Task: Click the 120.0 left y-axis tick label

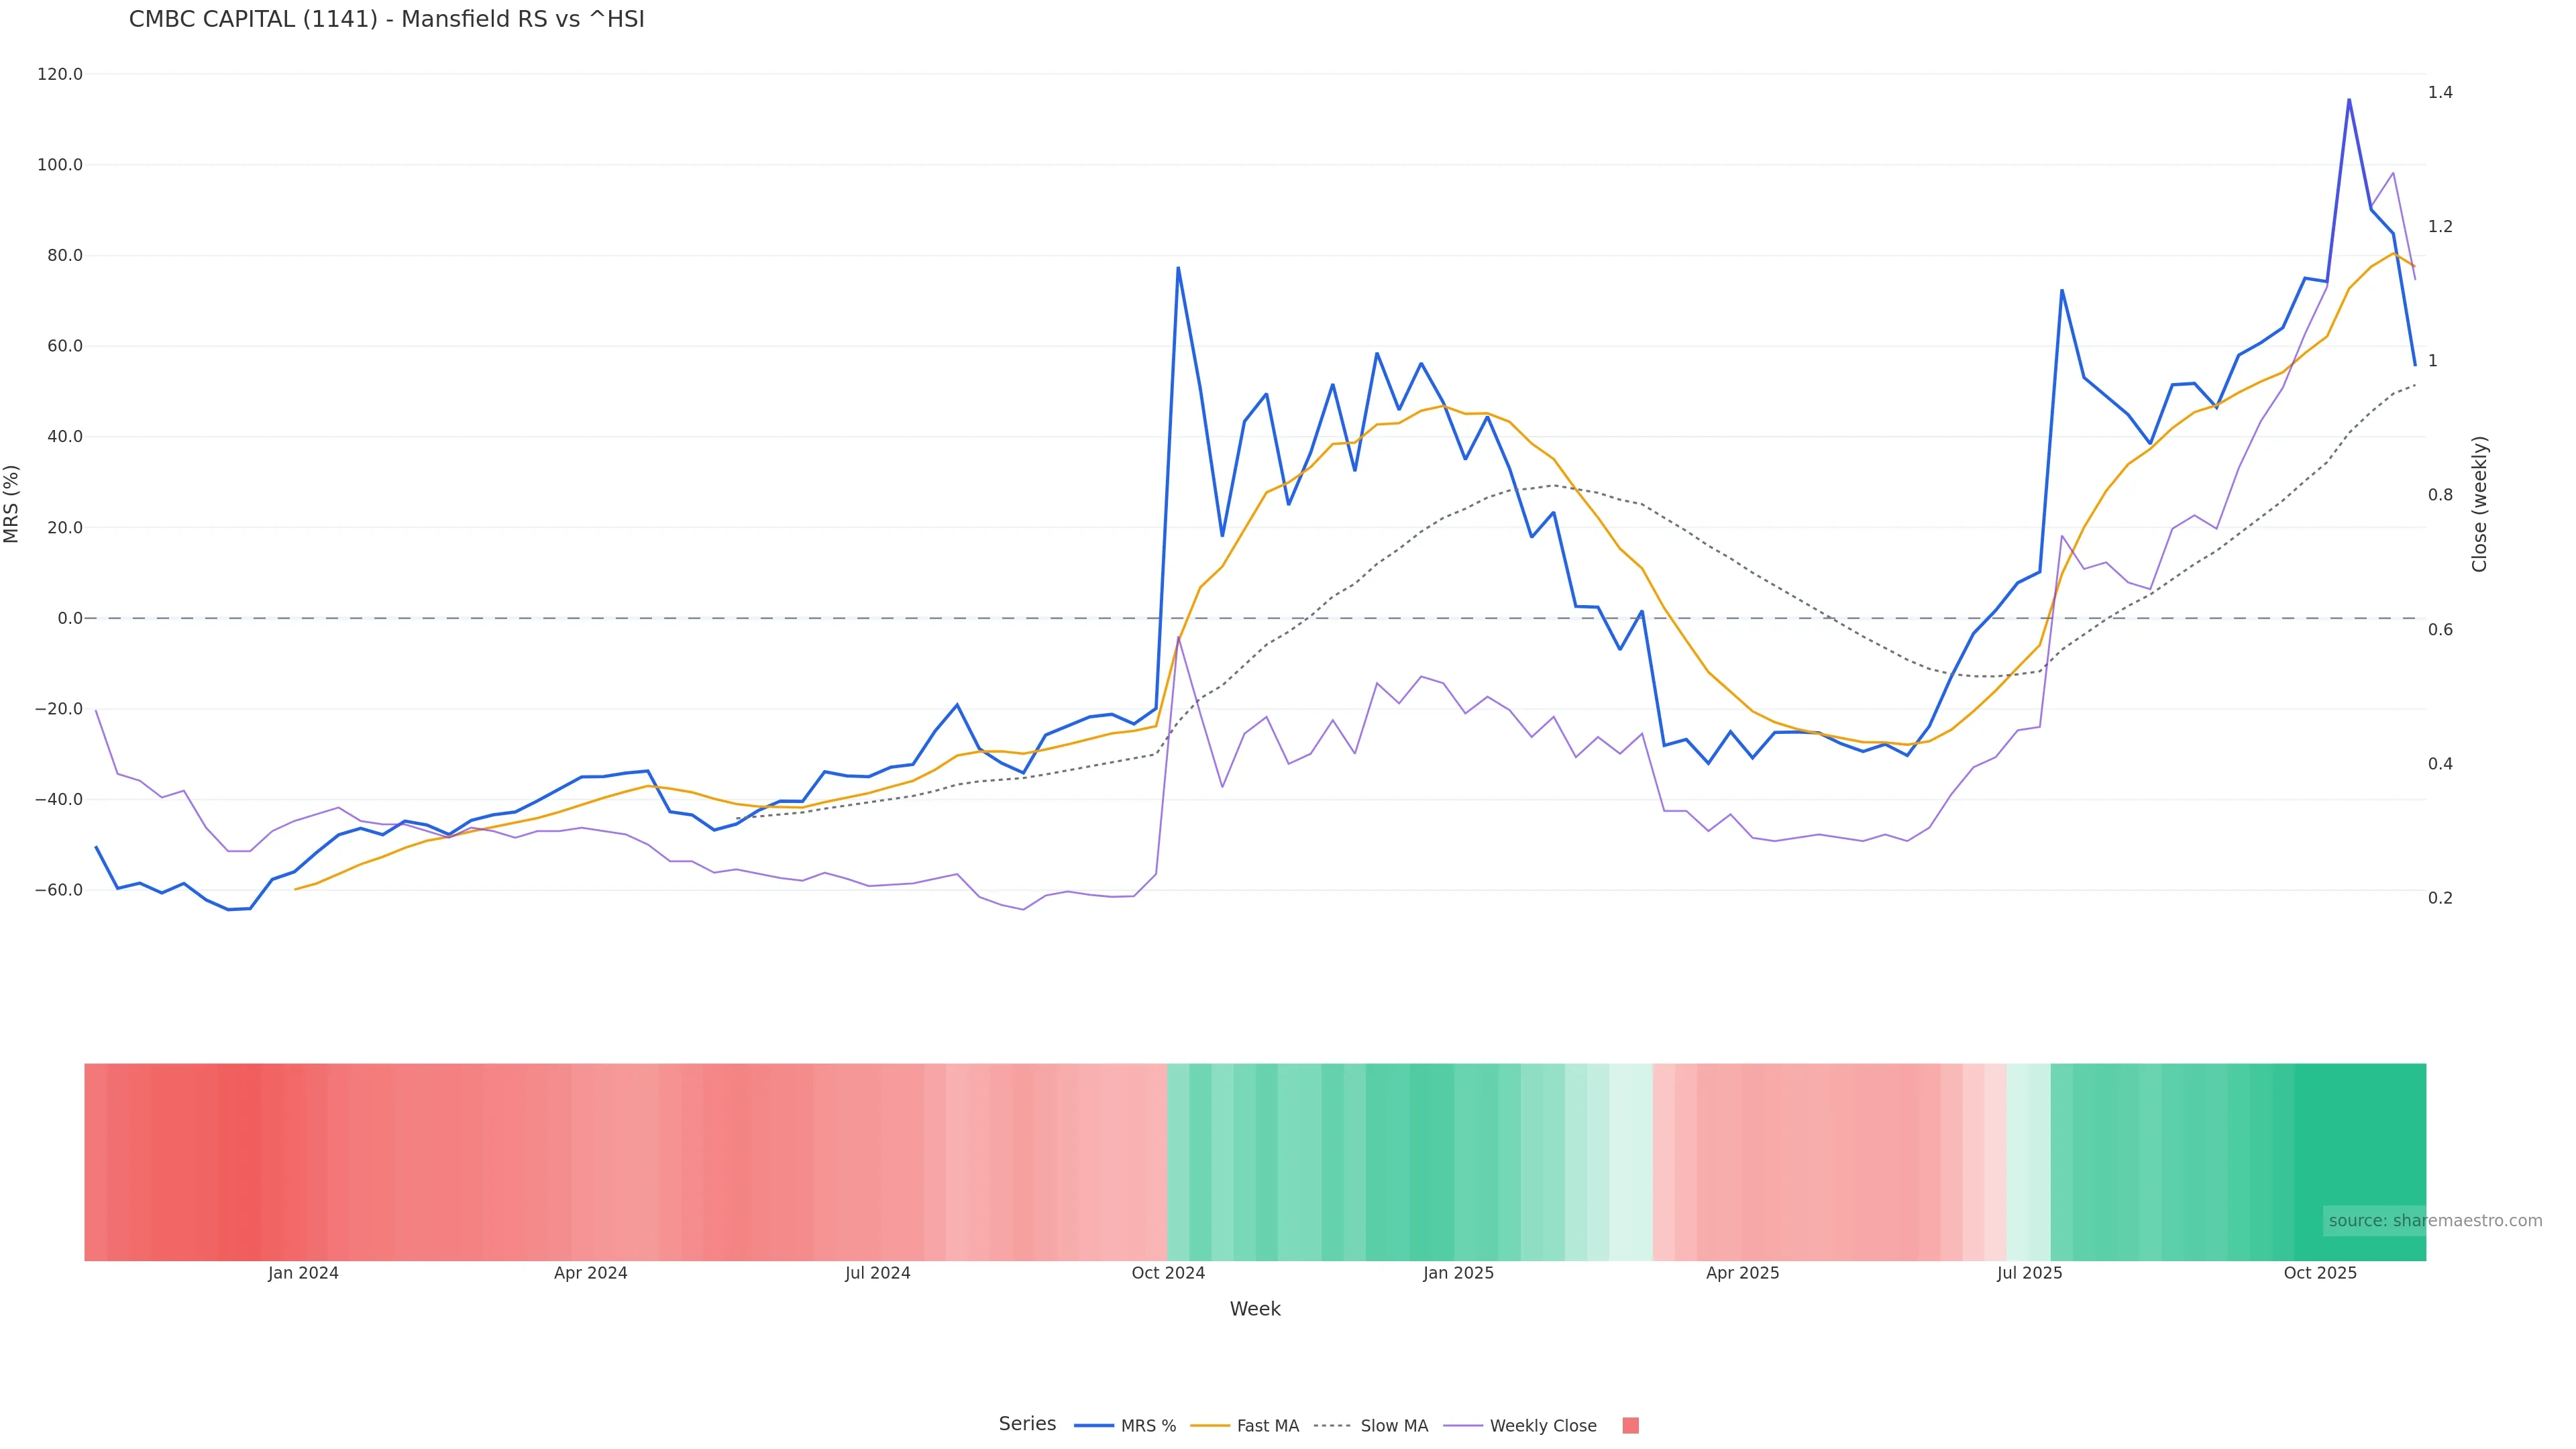Action: click(x=60, y=74)
